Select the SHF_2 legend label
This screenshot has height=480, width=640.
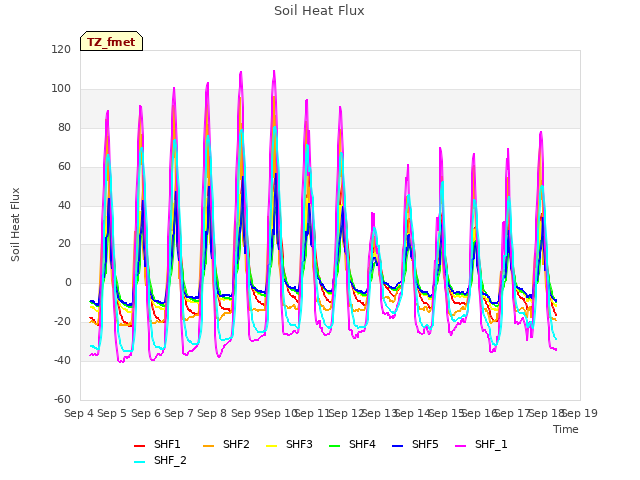pos(170,460)
